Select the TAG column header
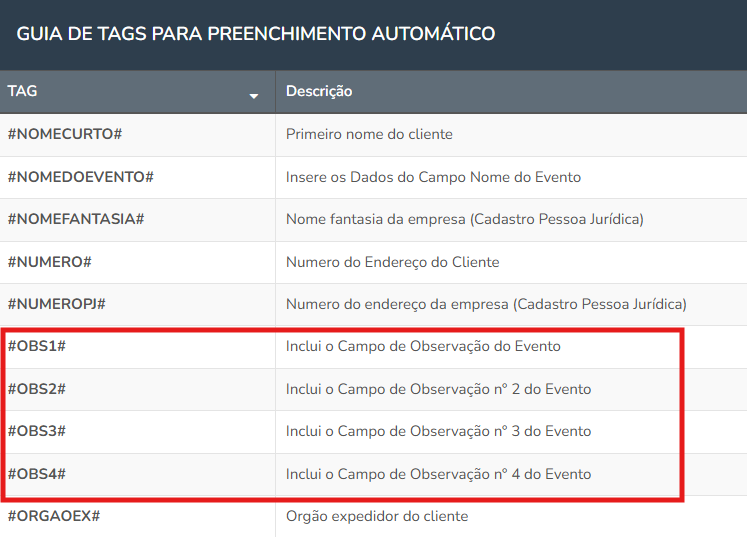This screenshot has width=747, height=537. point(138,92)
